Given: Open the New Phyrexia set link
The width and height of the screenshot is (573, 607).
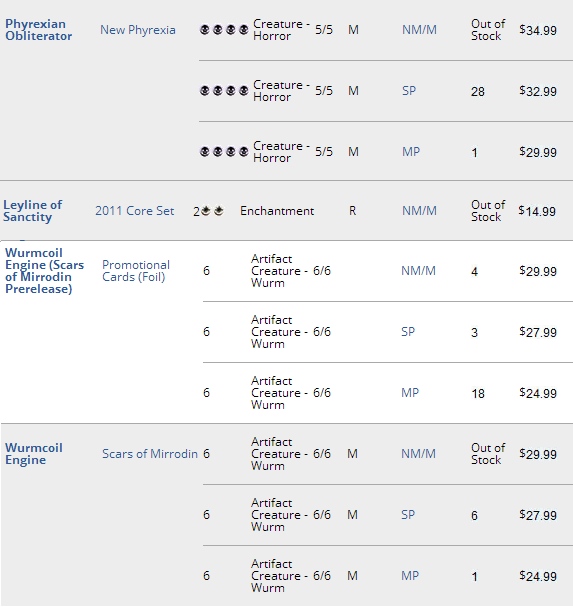Looking at the screenshot, I should [138, 30].
